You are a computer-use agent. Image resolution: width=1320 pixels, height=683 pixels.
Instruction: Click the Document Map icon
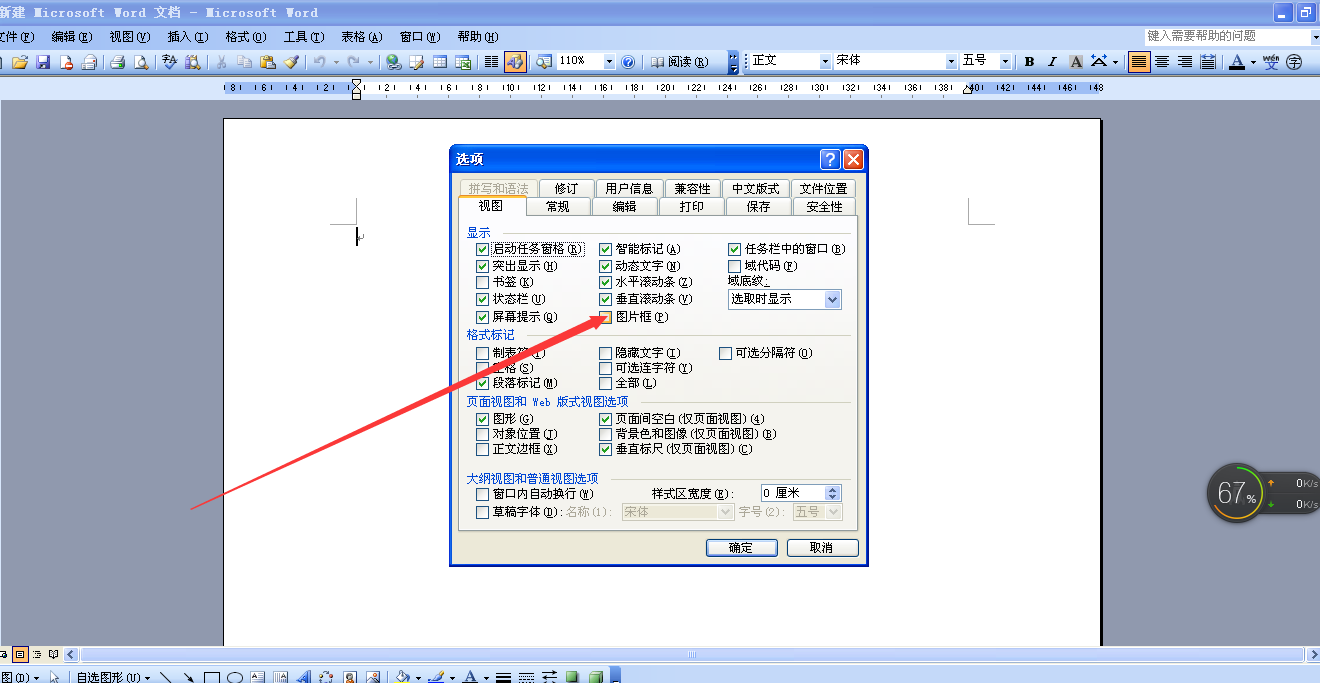pos(544,62)
